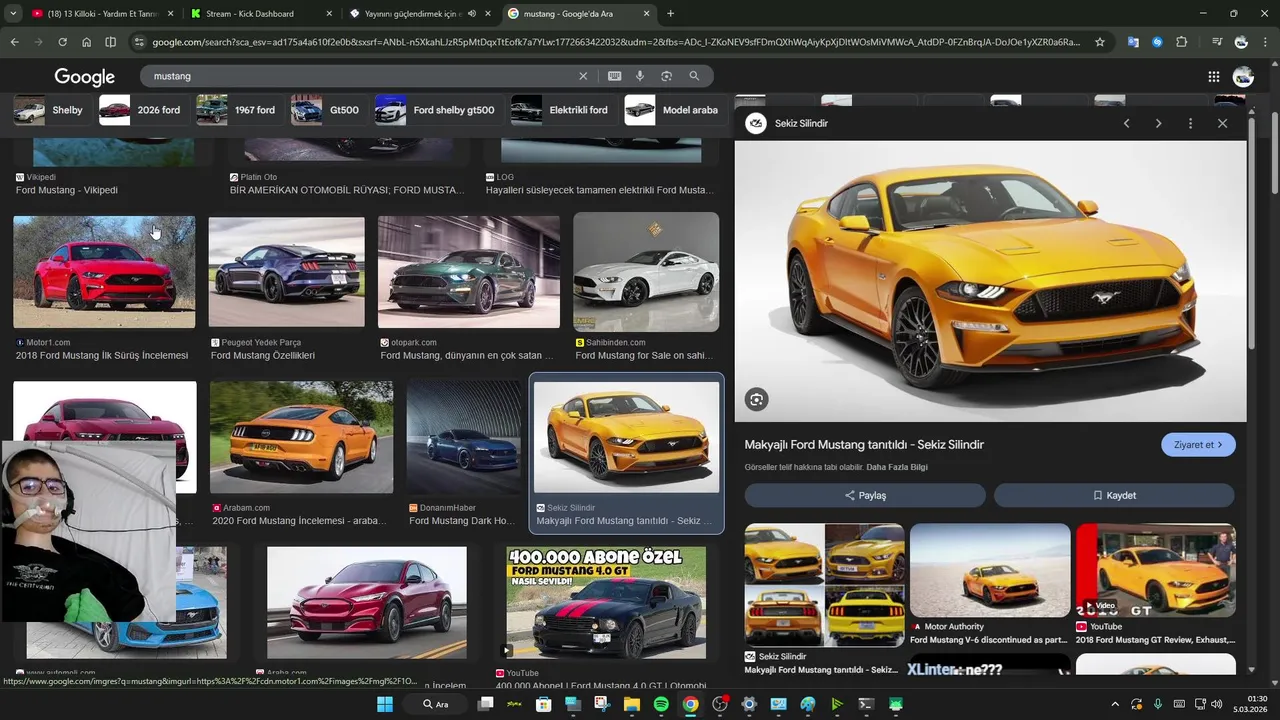Select the Shelby filter chip

click(x=50, y=110)
